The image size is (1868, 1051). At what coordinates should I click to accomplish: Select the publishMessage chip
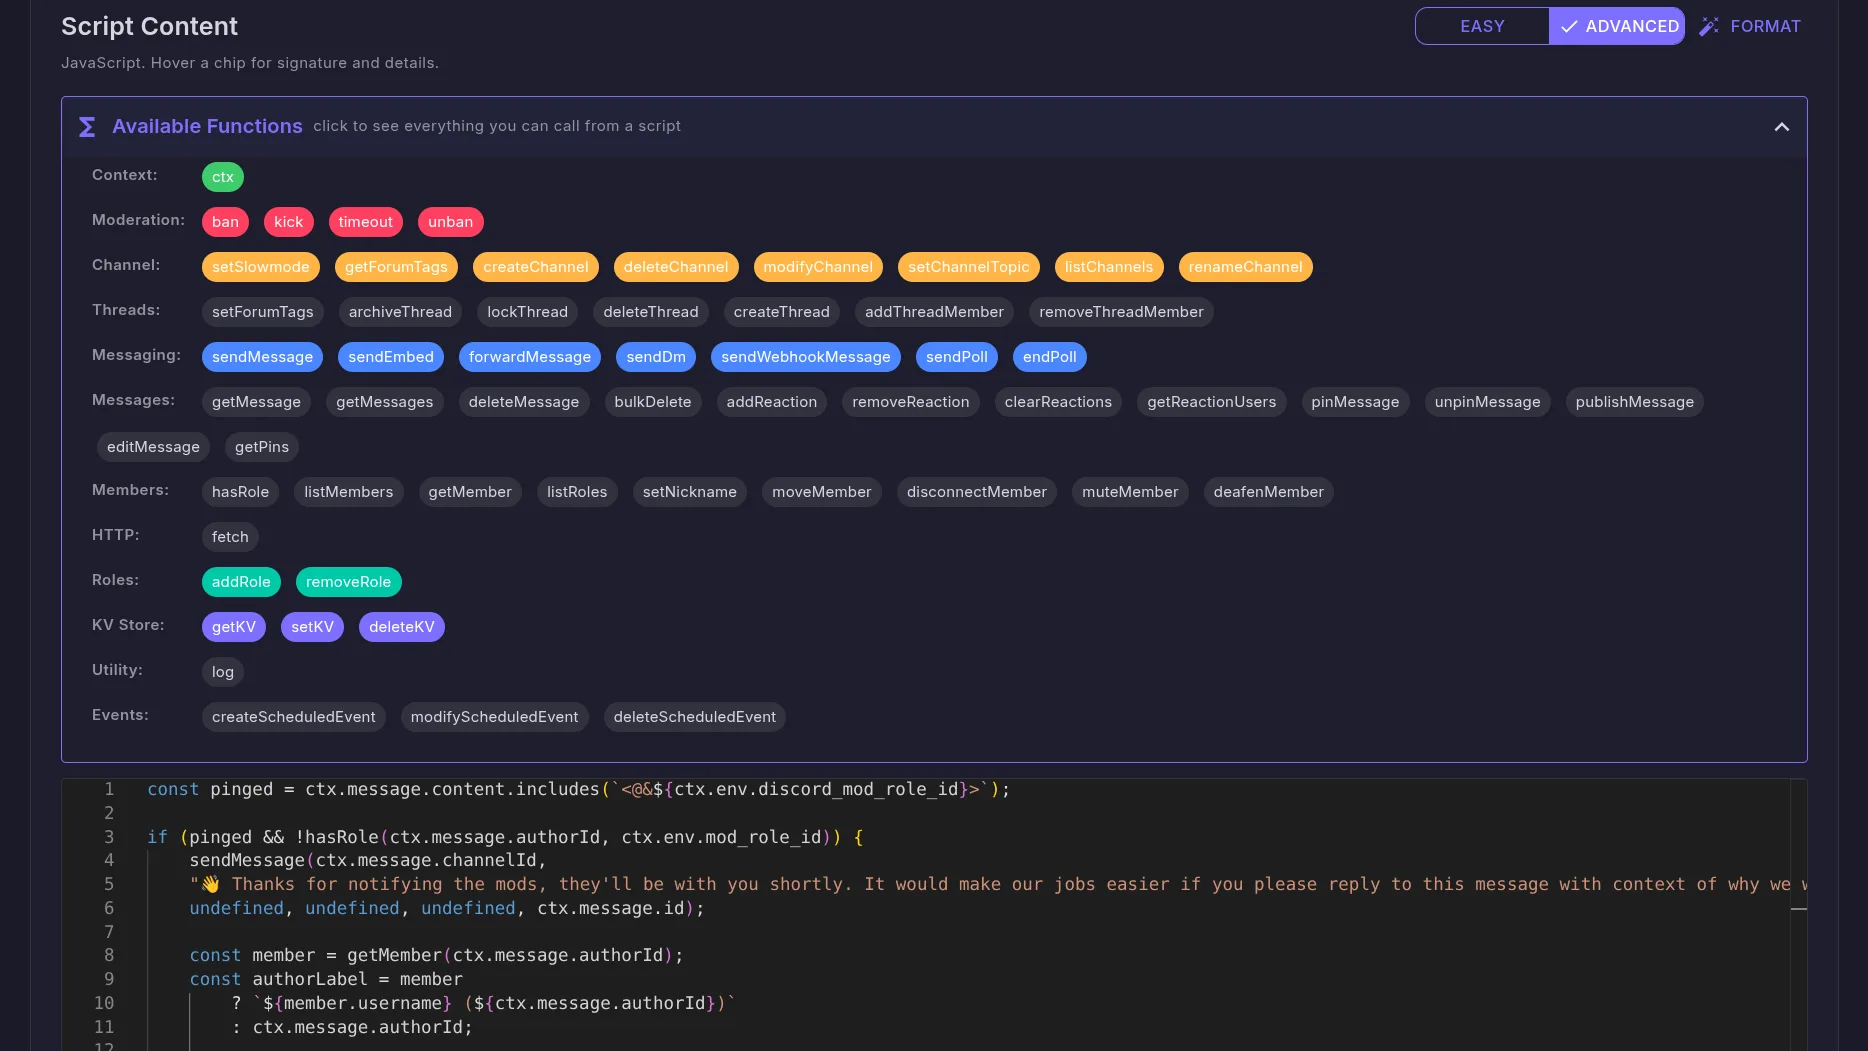tap(1635, 402)
